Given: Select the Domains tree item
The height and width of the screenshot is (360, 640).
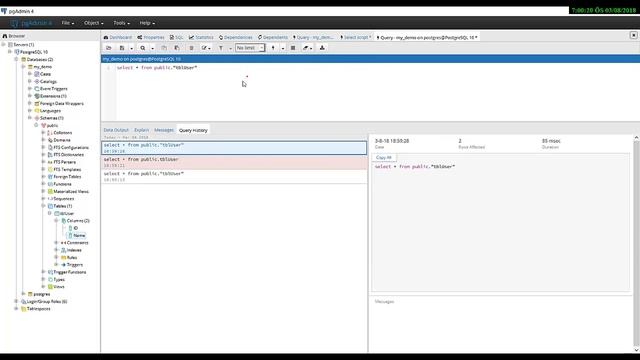Looking at the screenshot, I should coord(62,140).
